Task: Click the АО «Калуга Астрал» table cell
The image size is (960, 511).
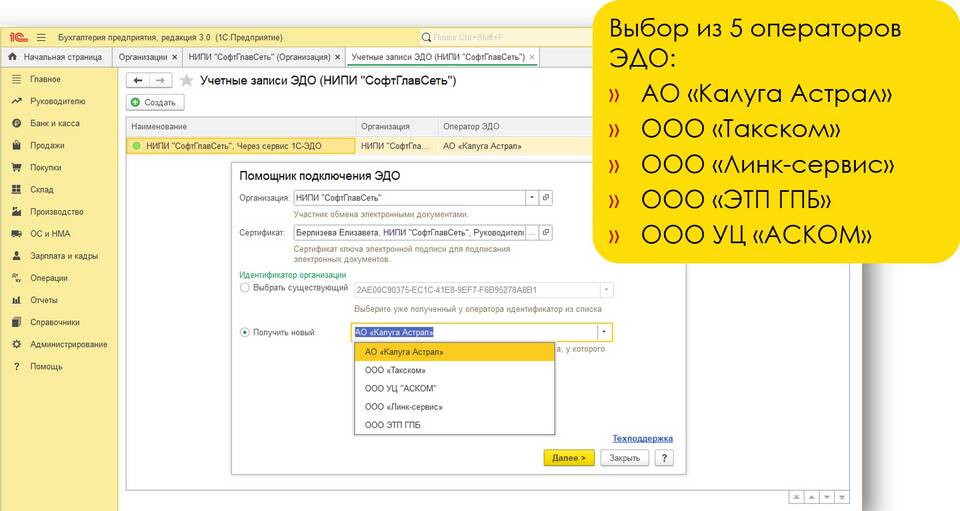Action: 516,146
